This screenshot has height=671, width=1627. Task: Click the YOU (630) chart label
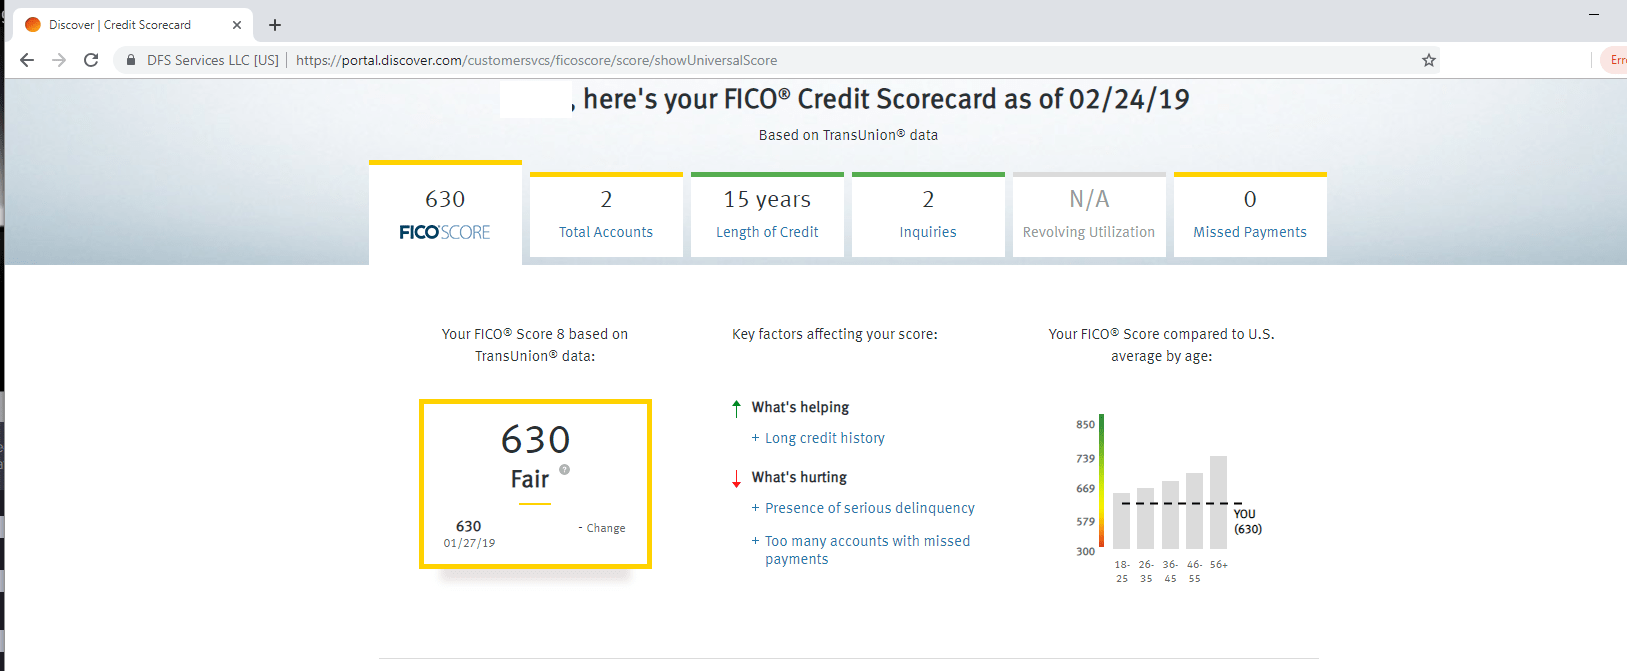tap(1247, 521)
